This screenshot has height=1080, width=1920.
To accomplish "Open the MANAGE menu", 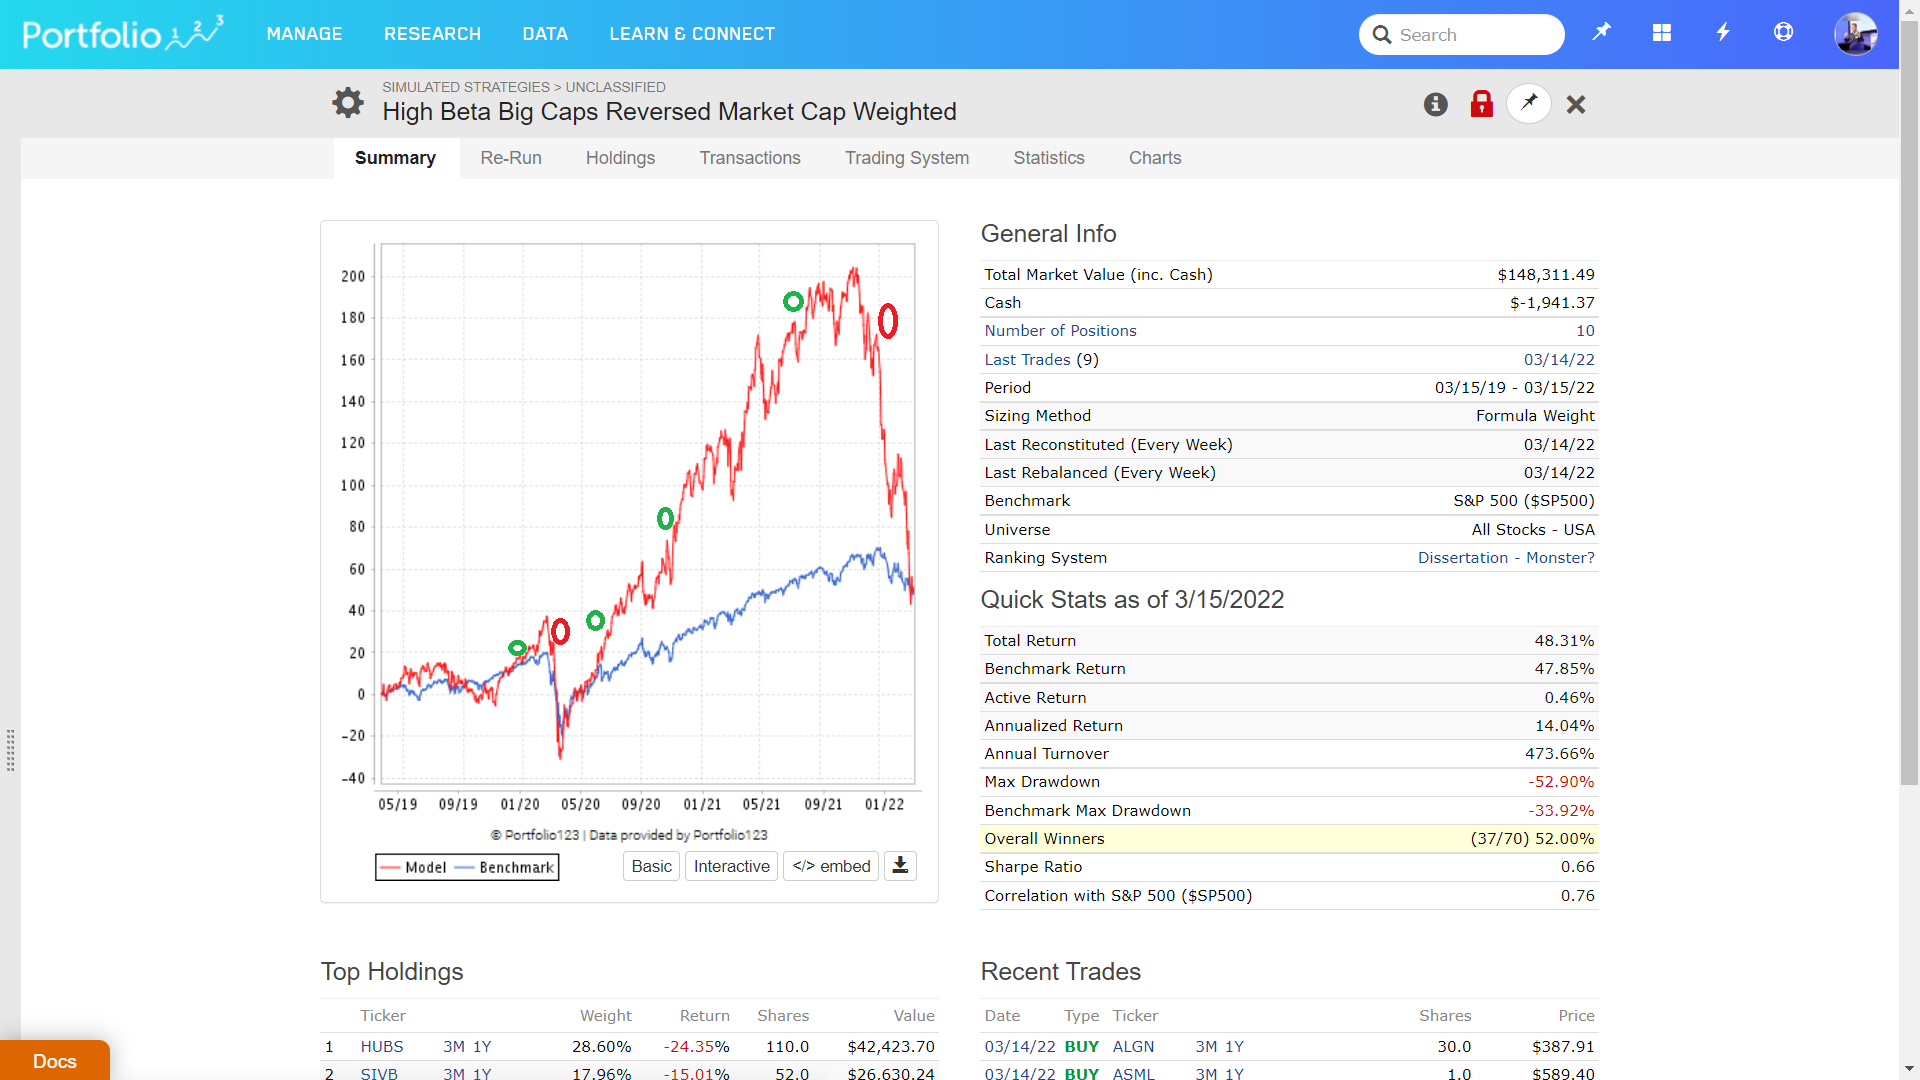I will [304, 34].
